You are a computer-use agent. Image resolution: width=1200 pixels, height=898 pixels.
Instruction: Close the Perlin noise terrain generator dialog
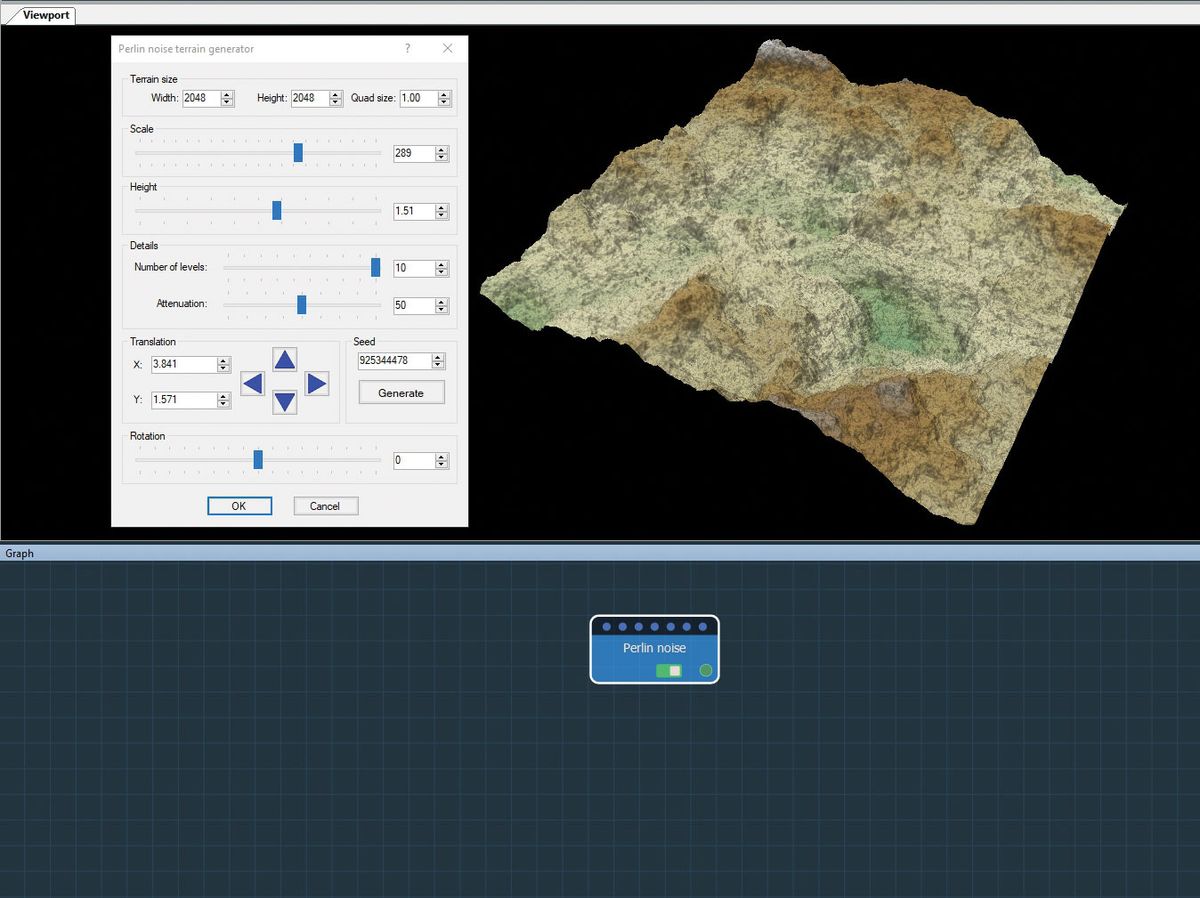(447, 48)
